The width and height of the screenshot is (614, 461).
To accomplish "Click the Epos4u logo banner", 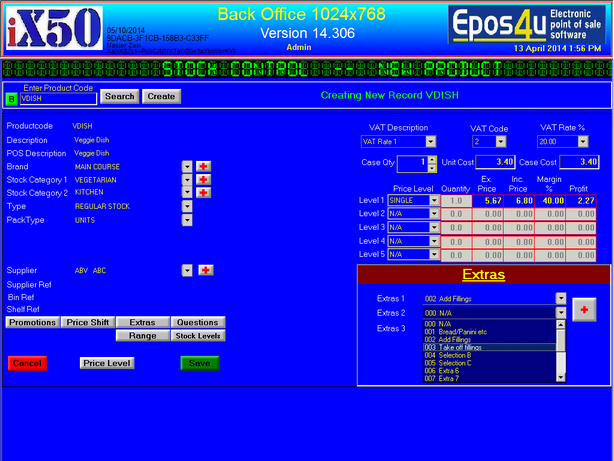I will [527, 24].
